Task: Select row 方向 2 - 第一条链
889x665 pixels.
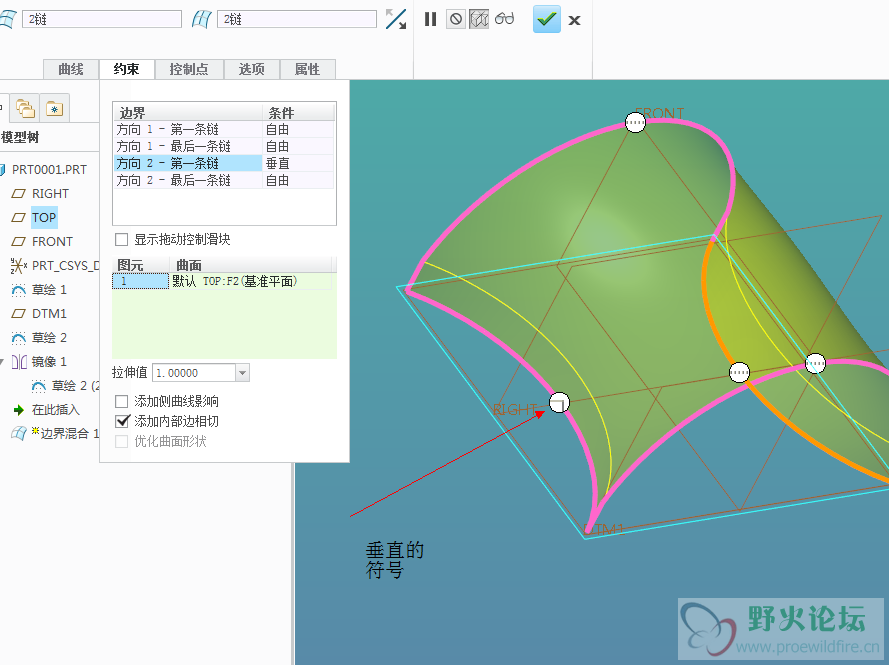Action: click(225, 163)
